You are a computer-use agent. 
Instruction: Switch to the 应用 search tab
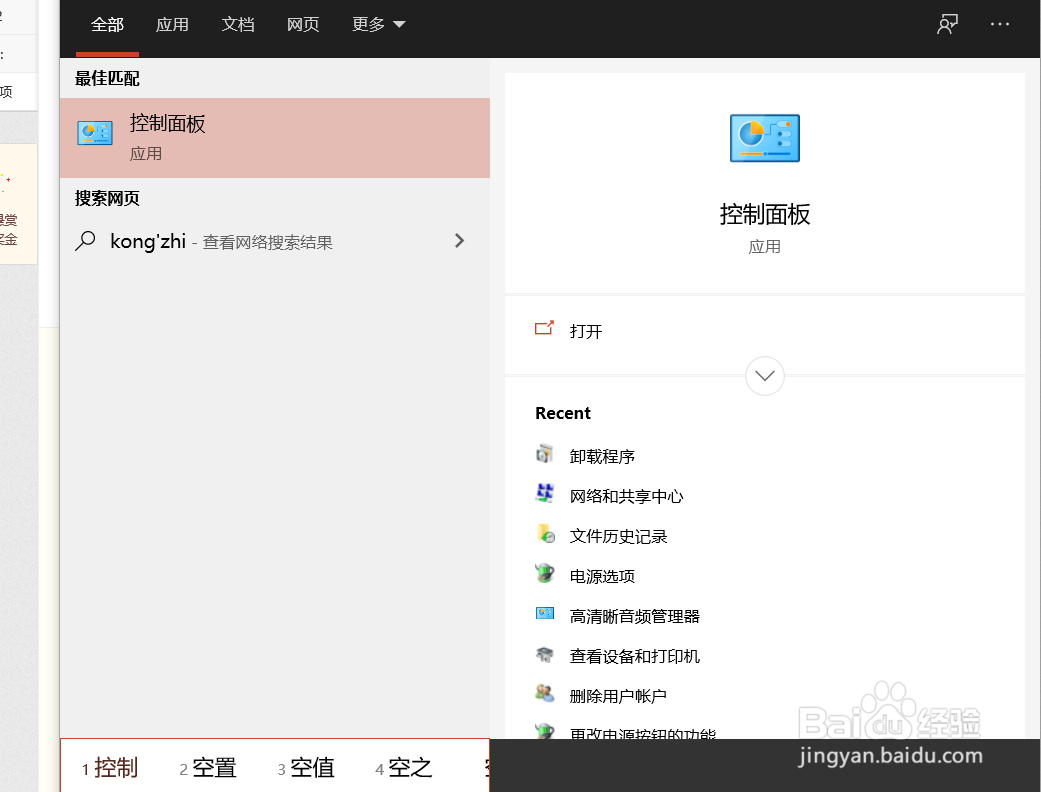pos(172,23)
